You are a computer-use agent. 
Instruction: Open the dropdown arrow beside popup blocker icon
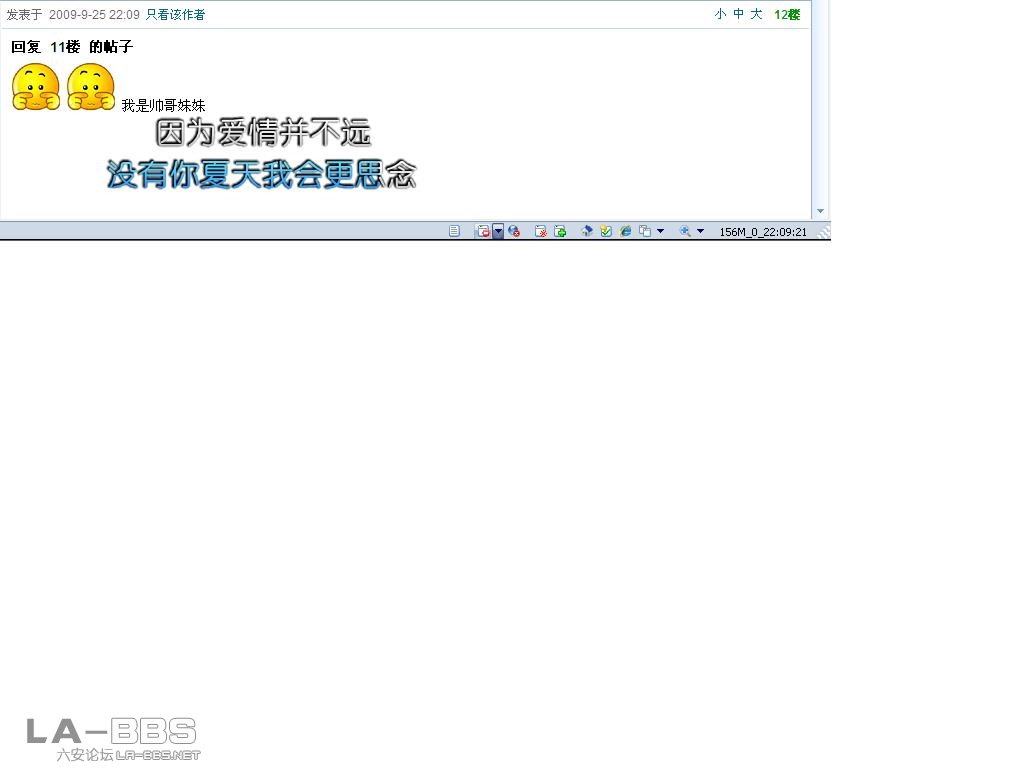pyautogui.click(x=498, y=231)
